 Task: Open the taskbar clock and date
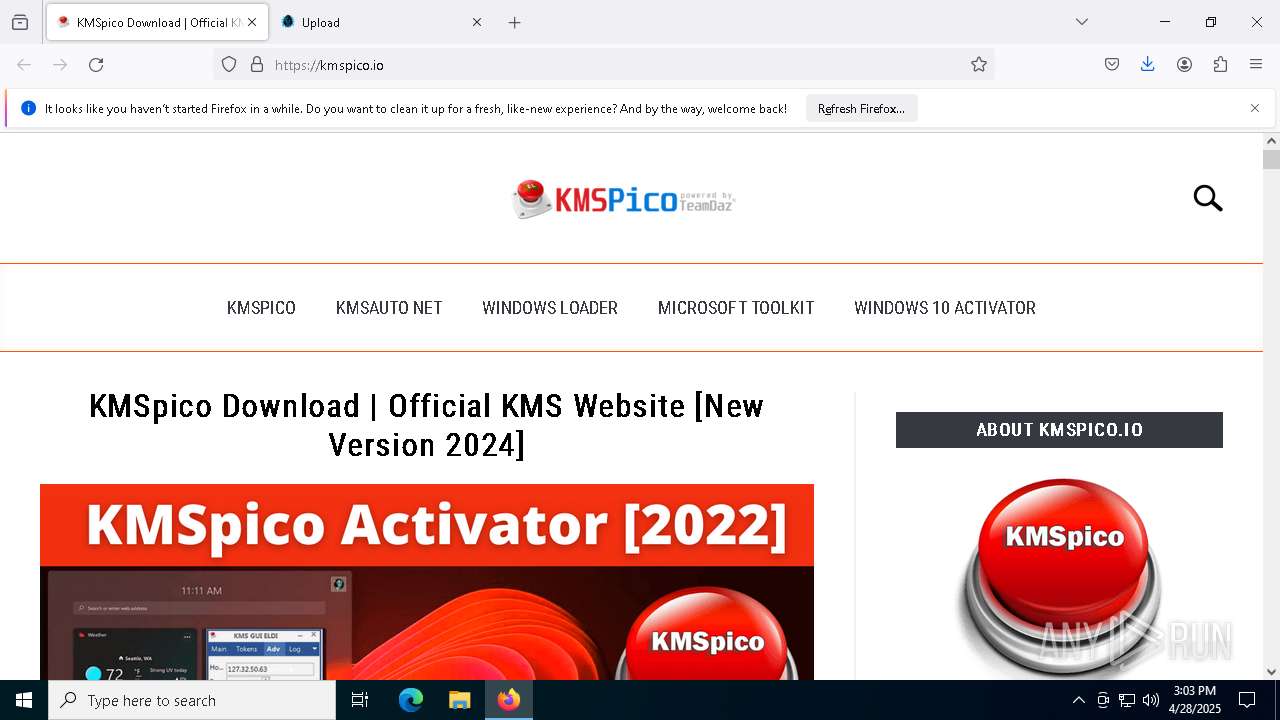pyautogui.click(x=1195, y=700)
